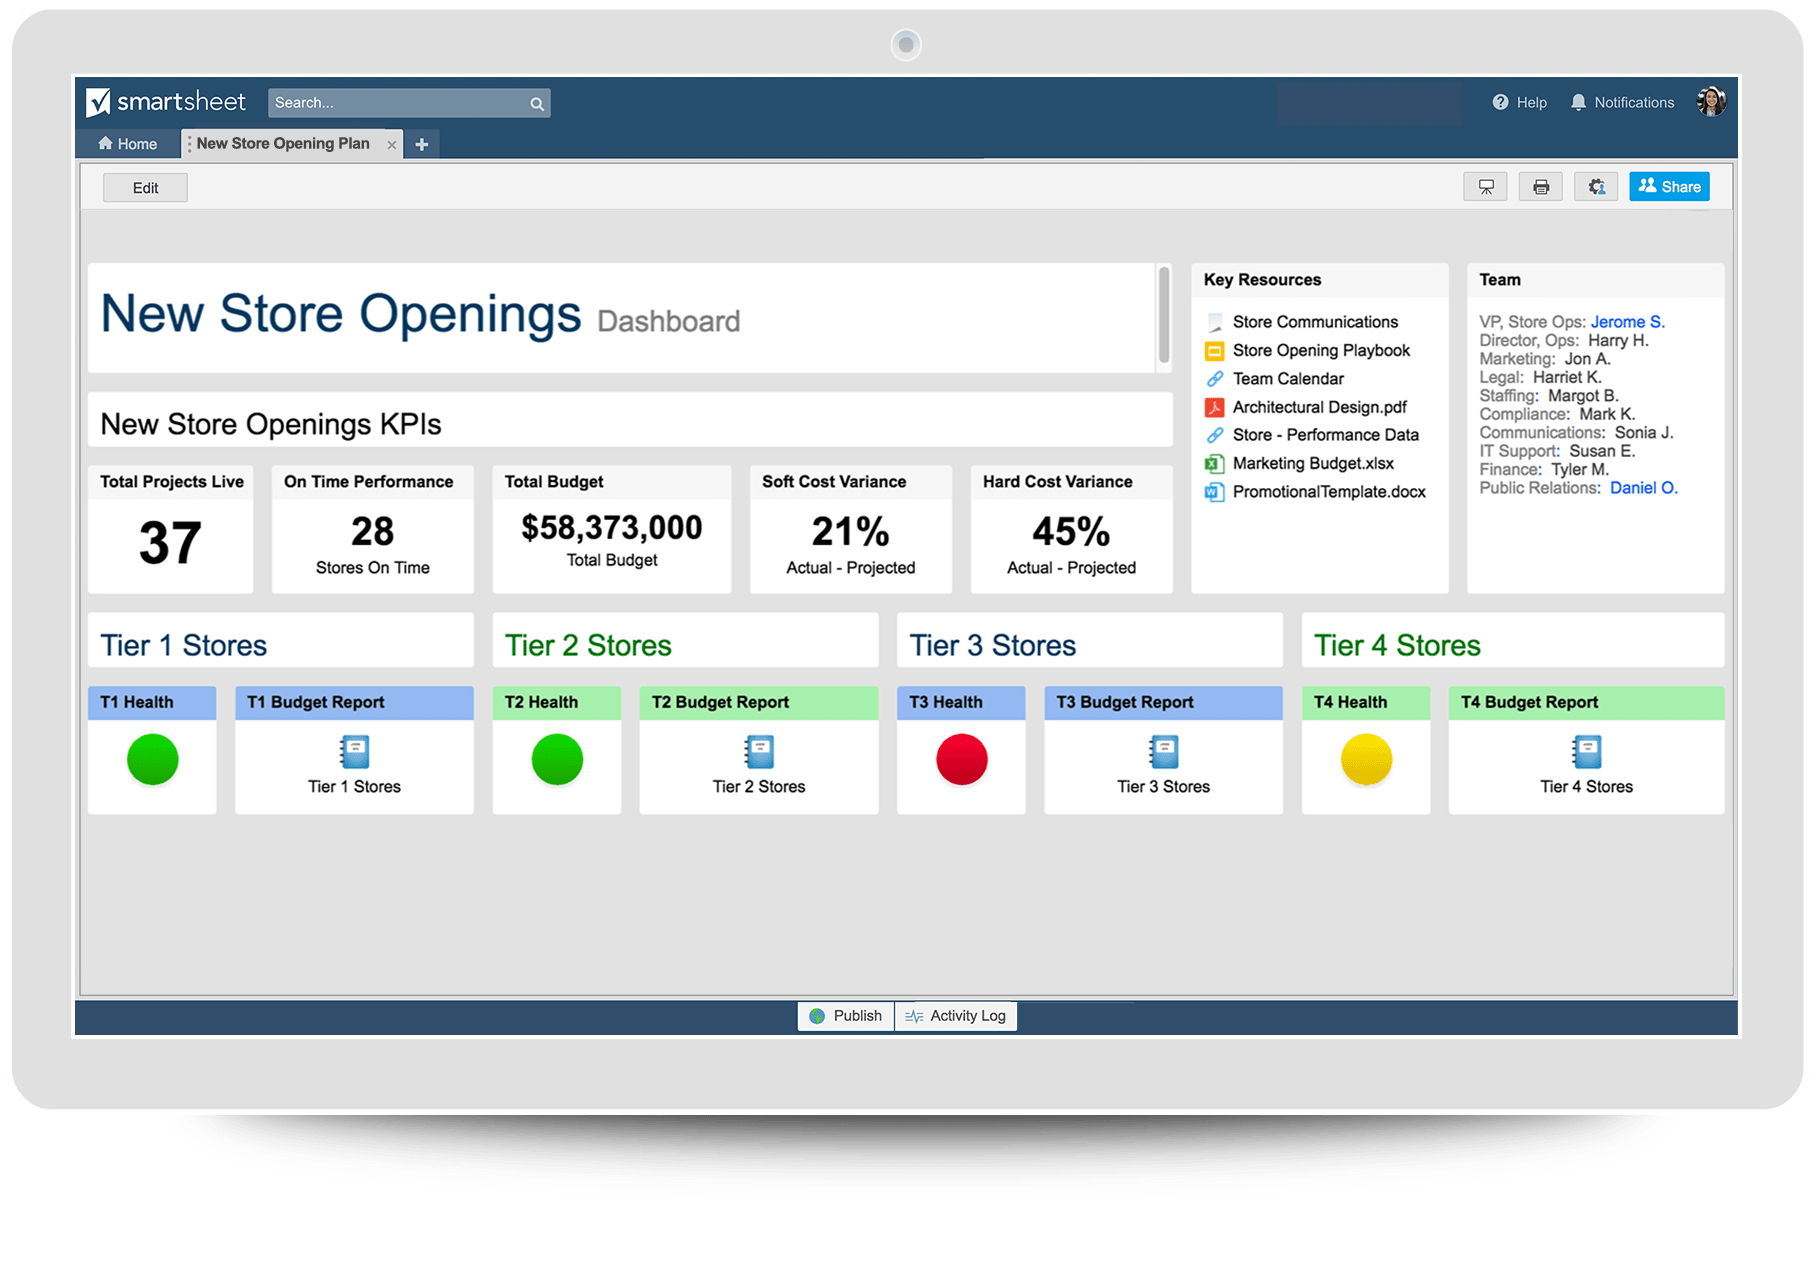Open the Notifications bell
1816x1280 pixels.
click(1578, 102)
